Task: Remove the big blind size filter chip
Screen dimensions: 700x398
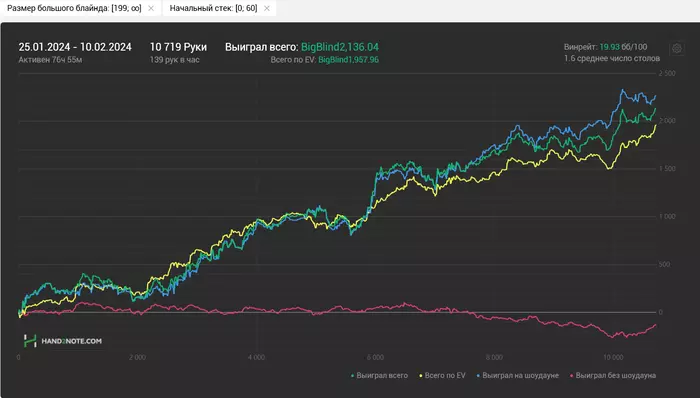Action: click(x=151, y=8)
